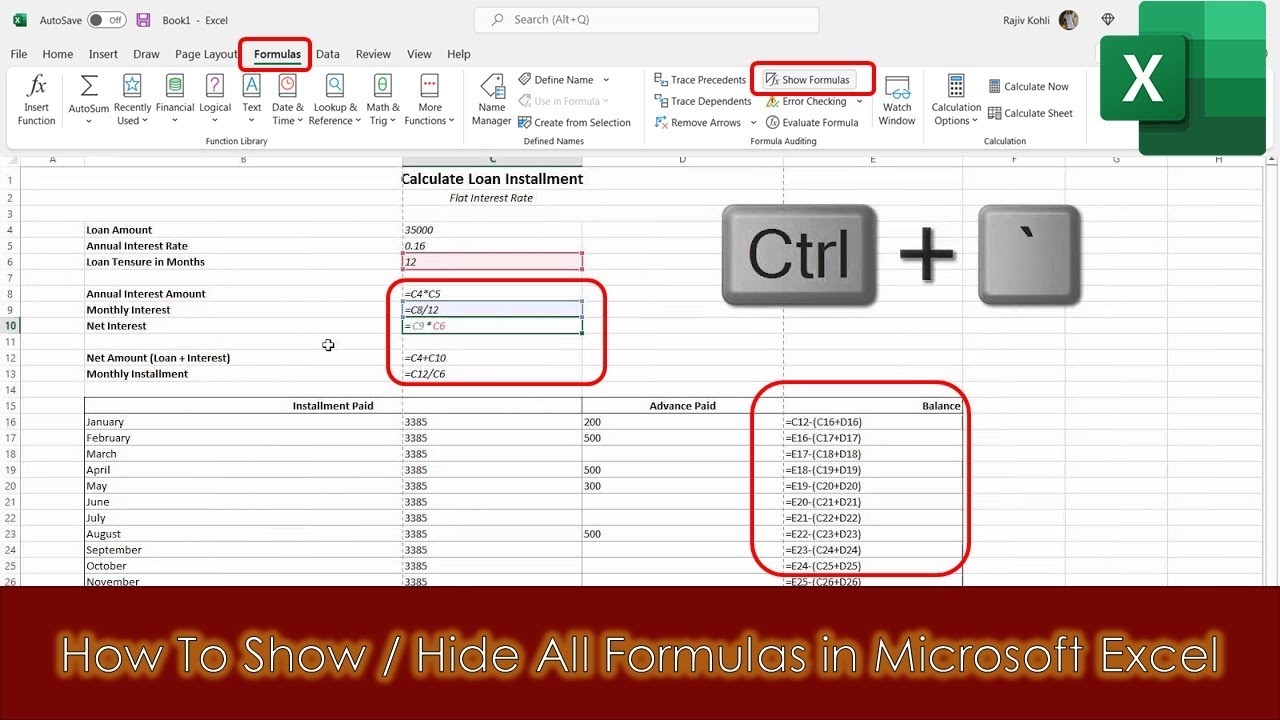Screen dimensions: 1280x720
Task: Click Create from Selection
Action: point(576,122)
